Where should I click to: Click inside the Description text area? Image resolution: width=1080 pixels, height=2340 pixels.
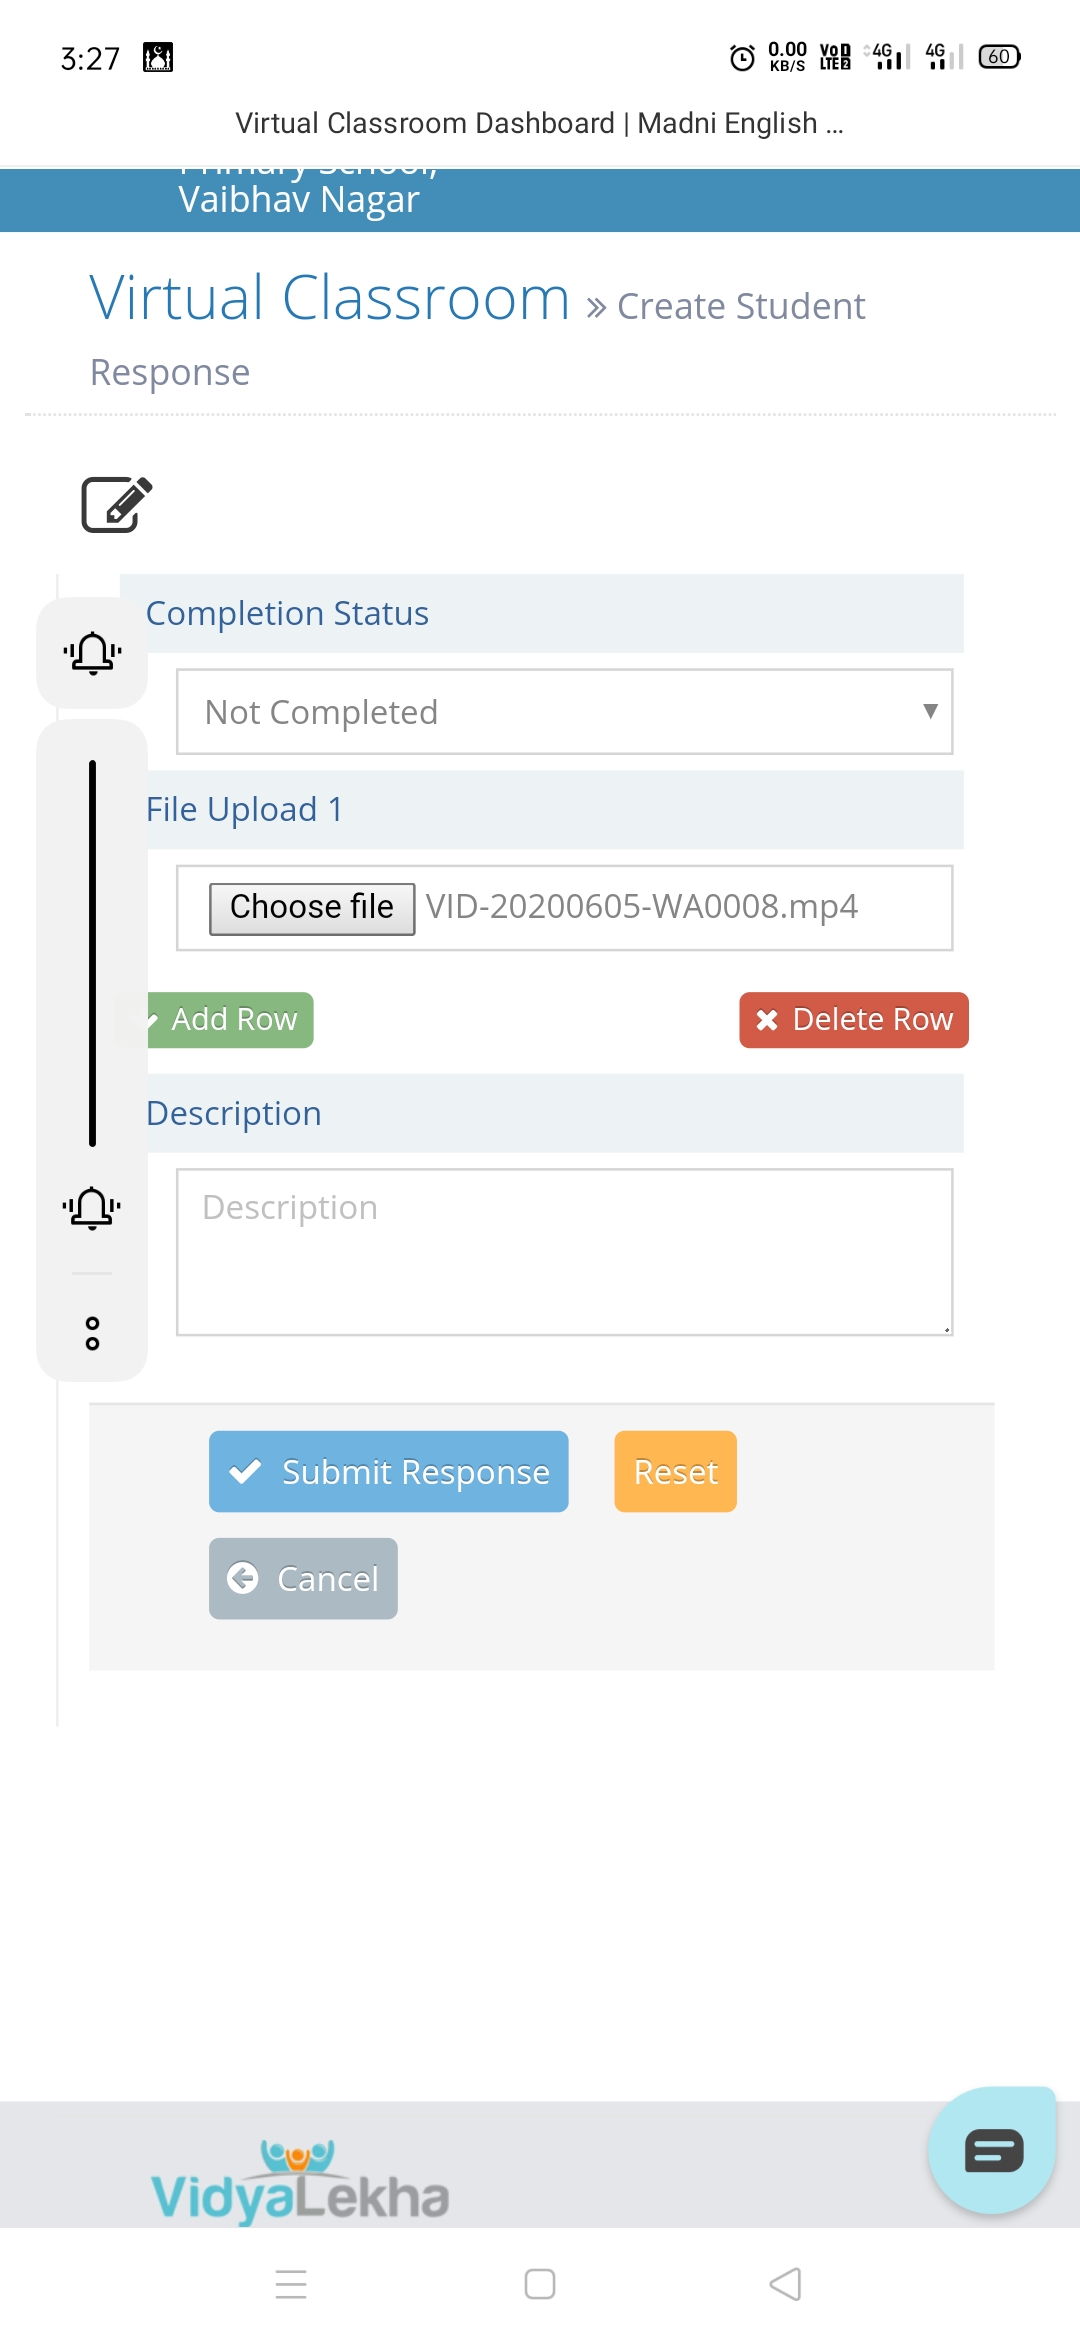point(565,1252)
